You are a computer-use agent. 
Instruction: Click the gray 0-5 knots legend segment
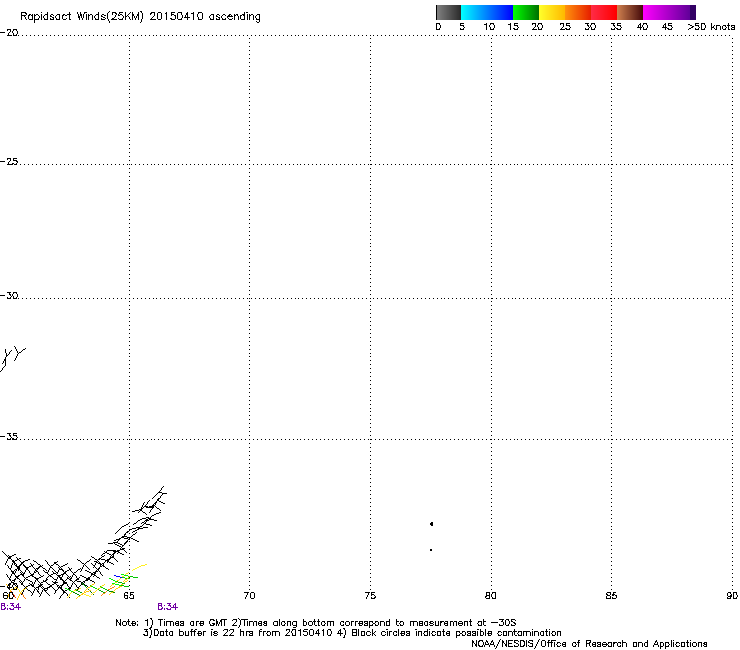(448, 12)
